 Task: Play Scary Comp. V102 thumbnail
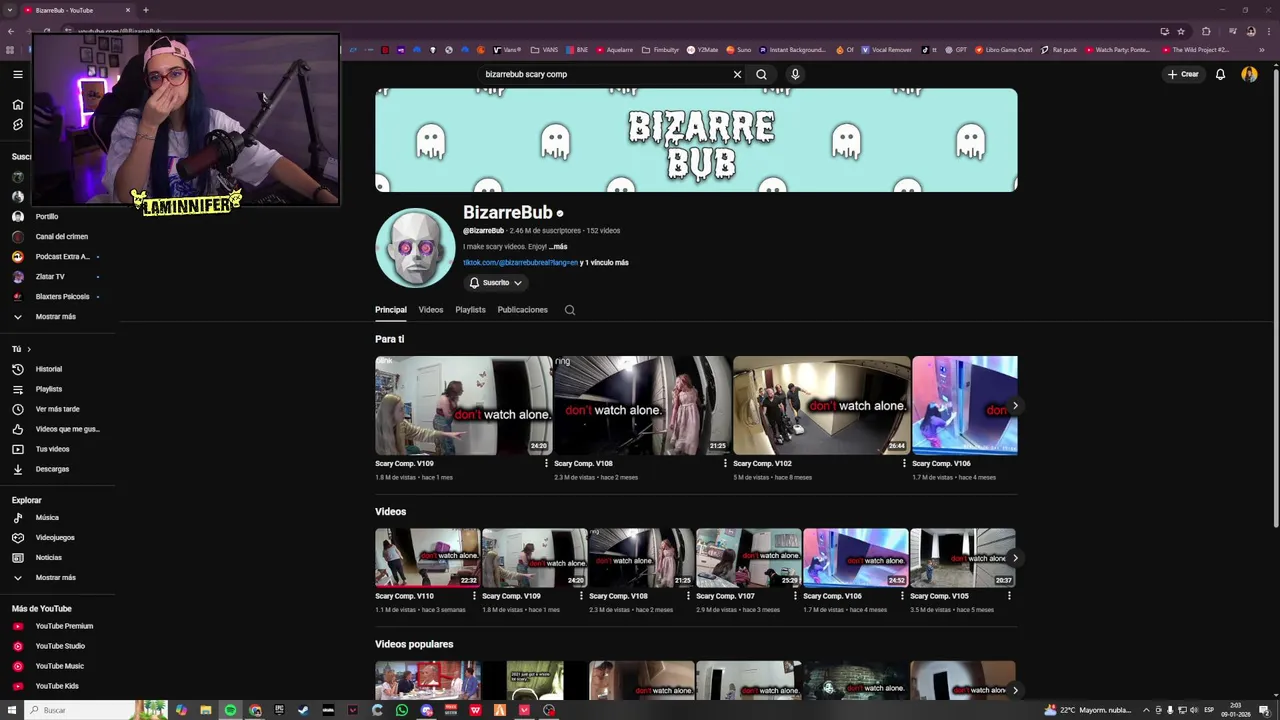point(821,405)
